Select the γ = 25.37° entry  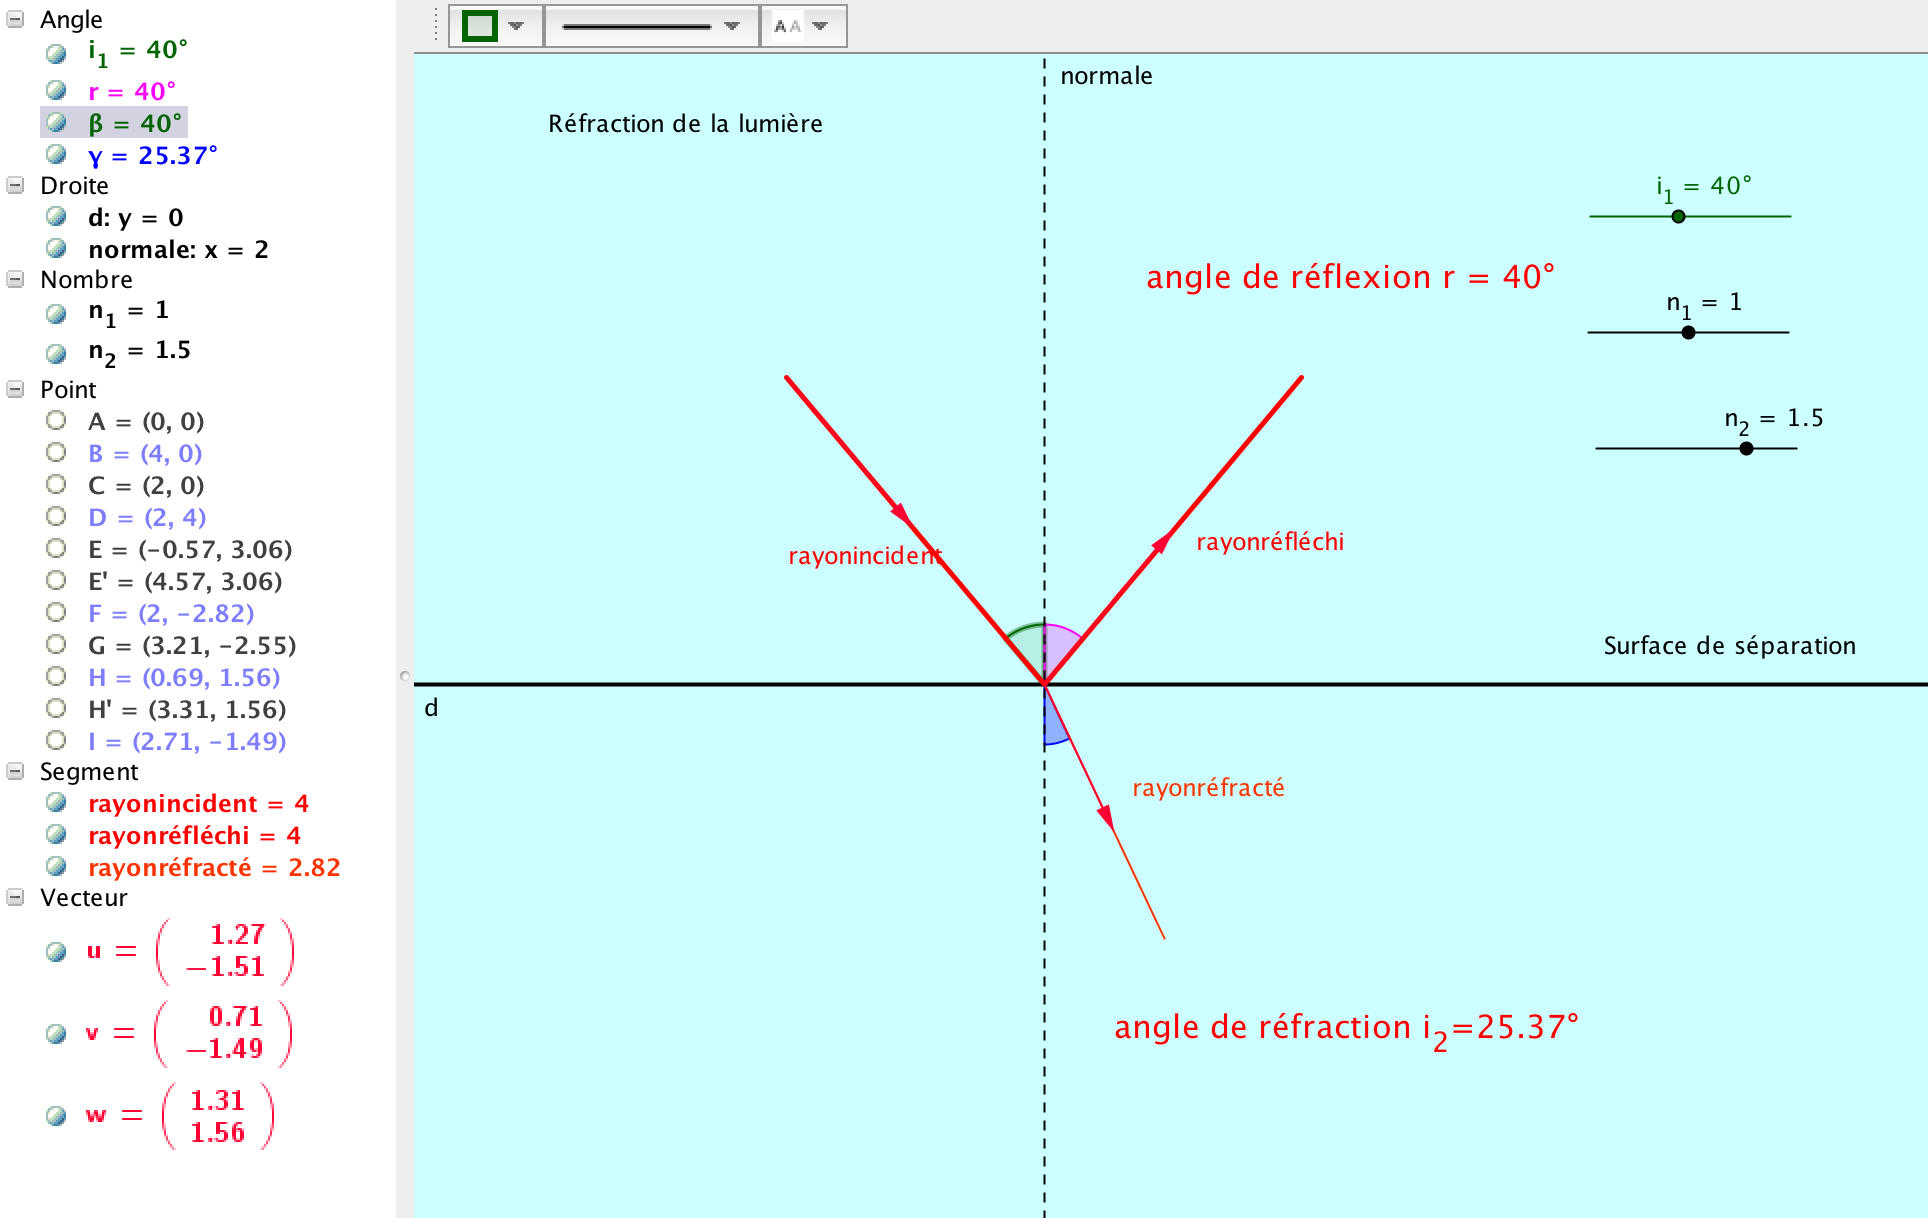(152, 156)
